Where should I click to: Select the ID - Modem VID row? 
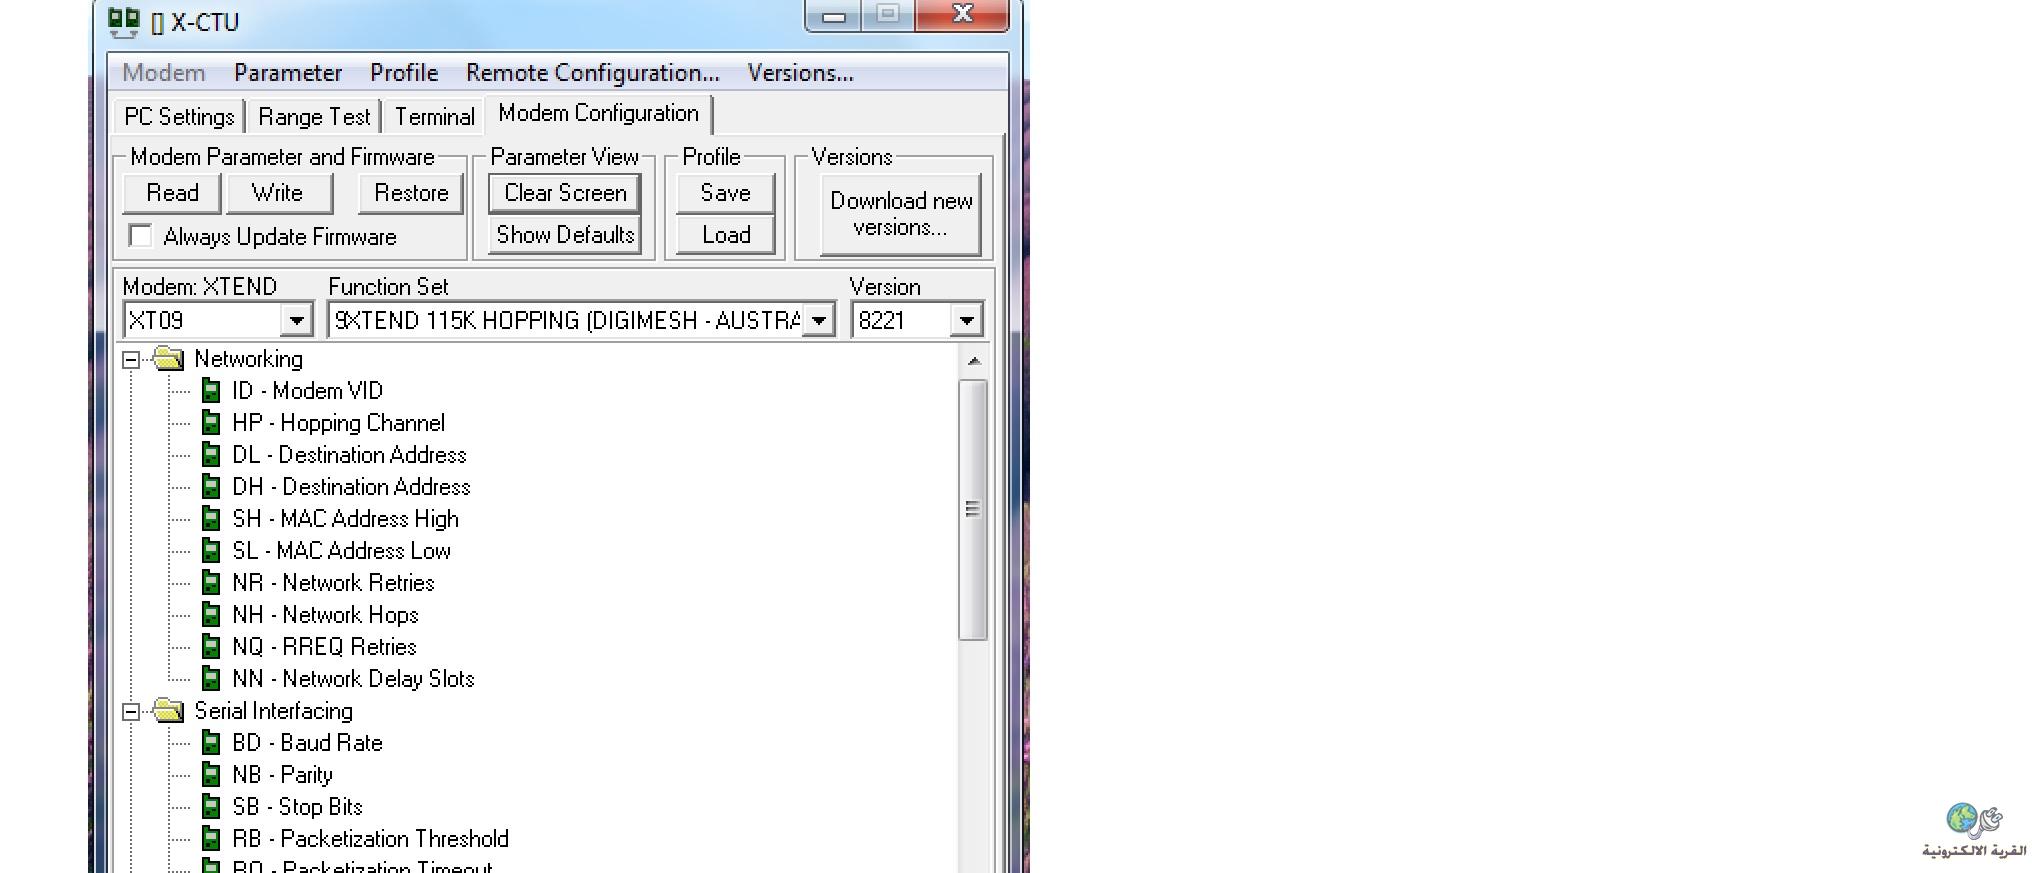coord(307,391)
